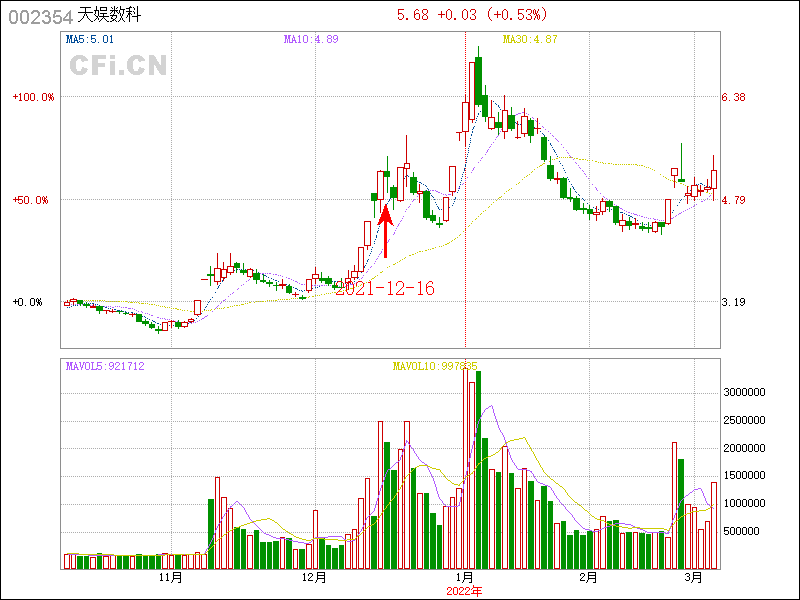Click the 12月 month marker
Image resolution: width=800 pixels, height=600 pixels.
click(314, 577)
